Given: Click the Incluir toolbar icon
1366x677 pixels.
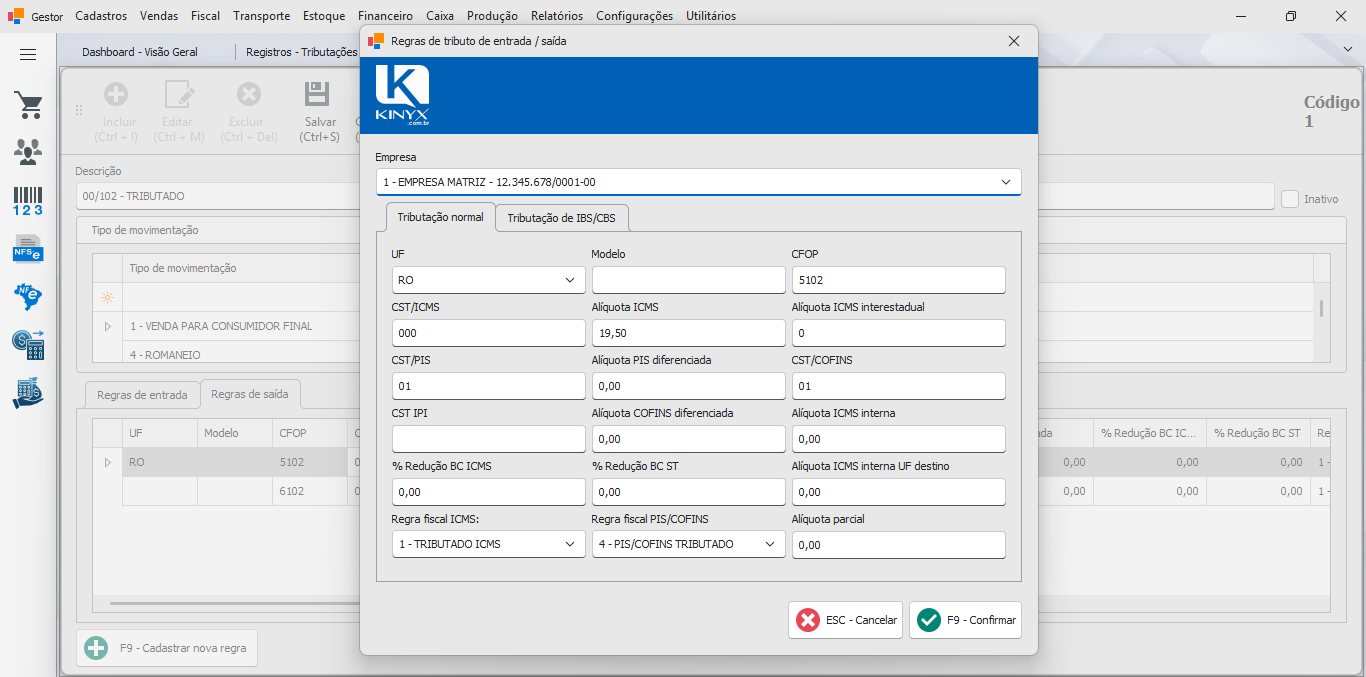Looking at the screenshot, I should pos(116,95).
